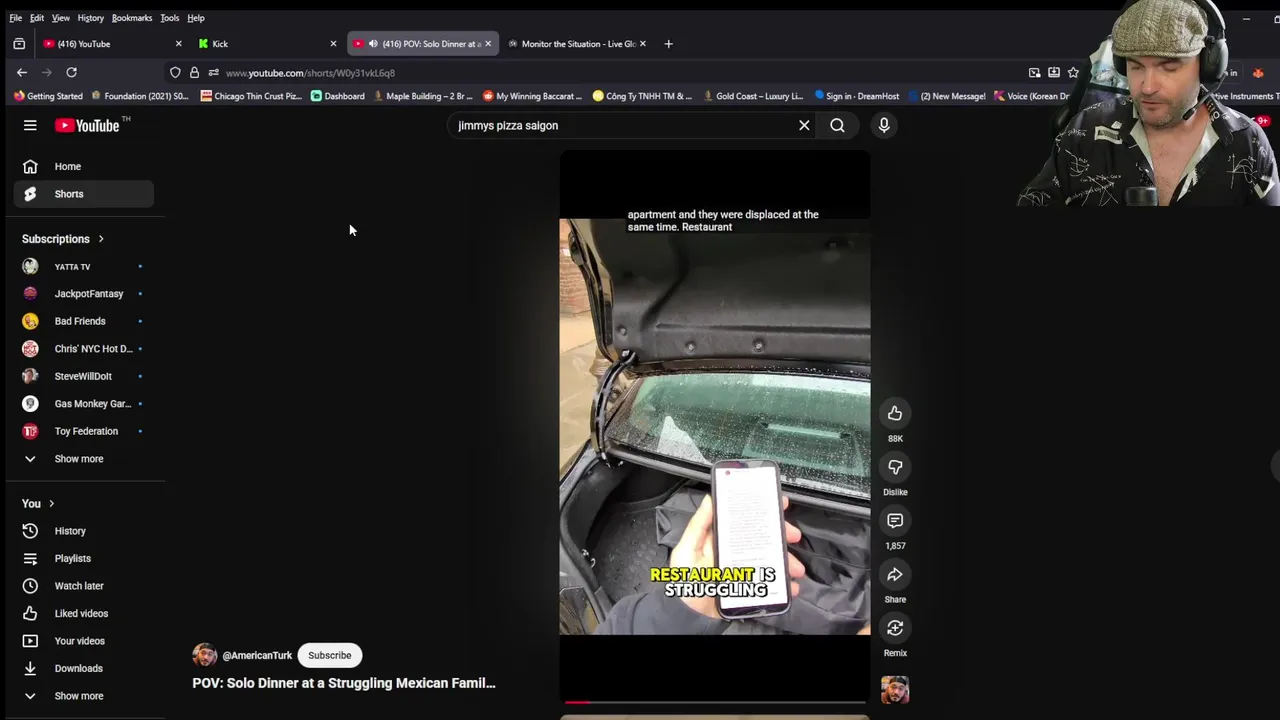This screenshot has width=1280, height=720.
Task: Open Liked videos list
Action: 84,613
